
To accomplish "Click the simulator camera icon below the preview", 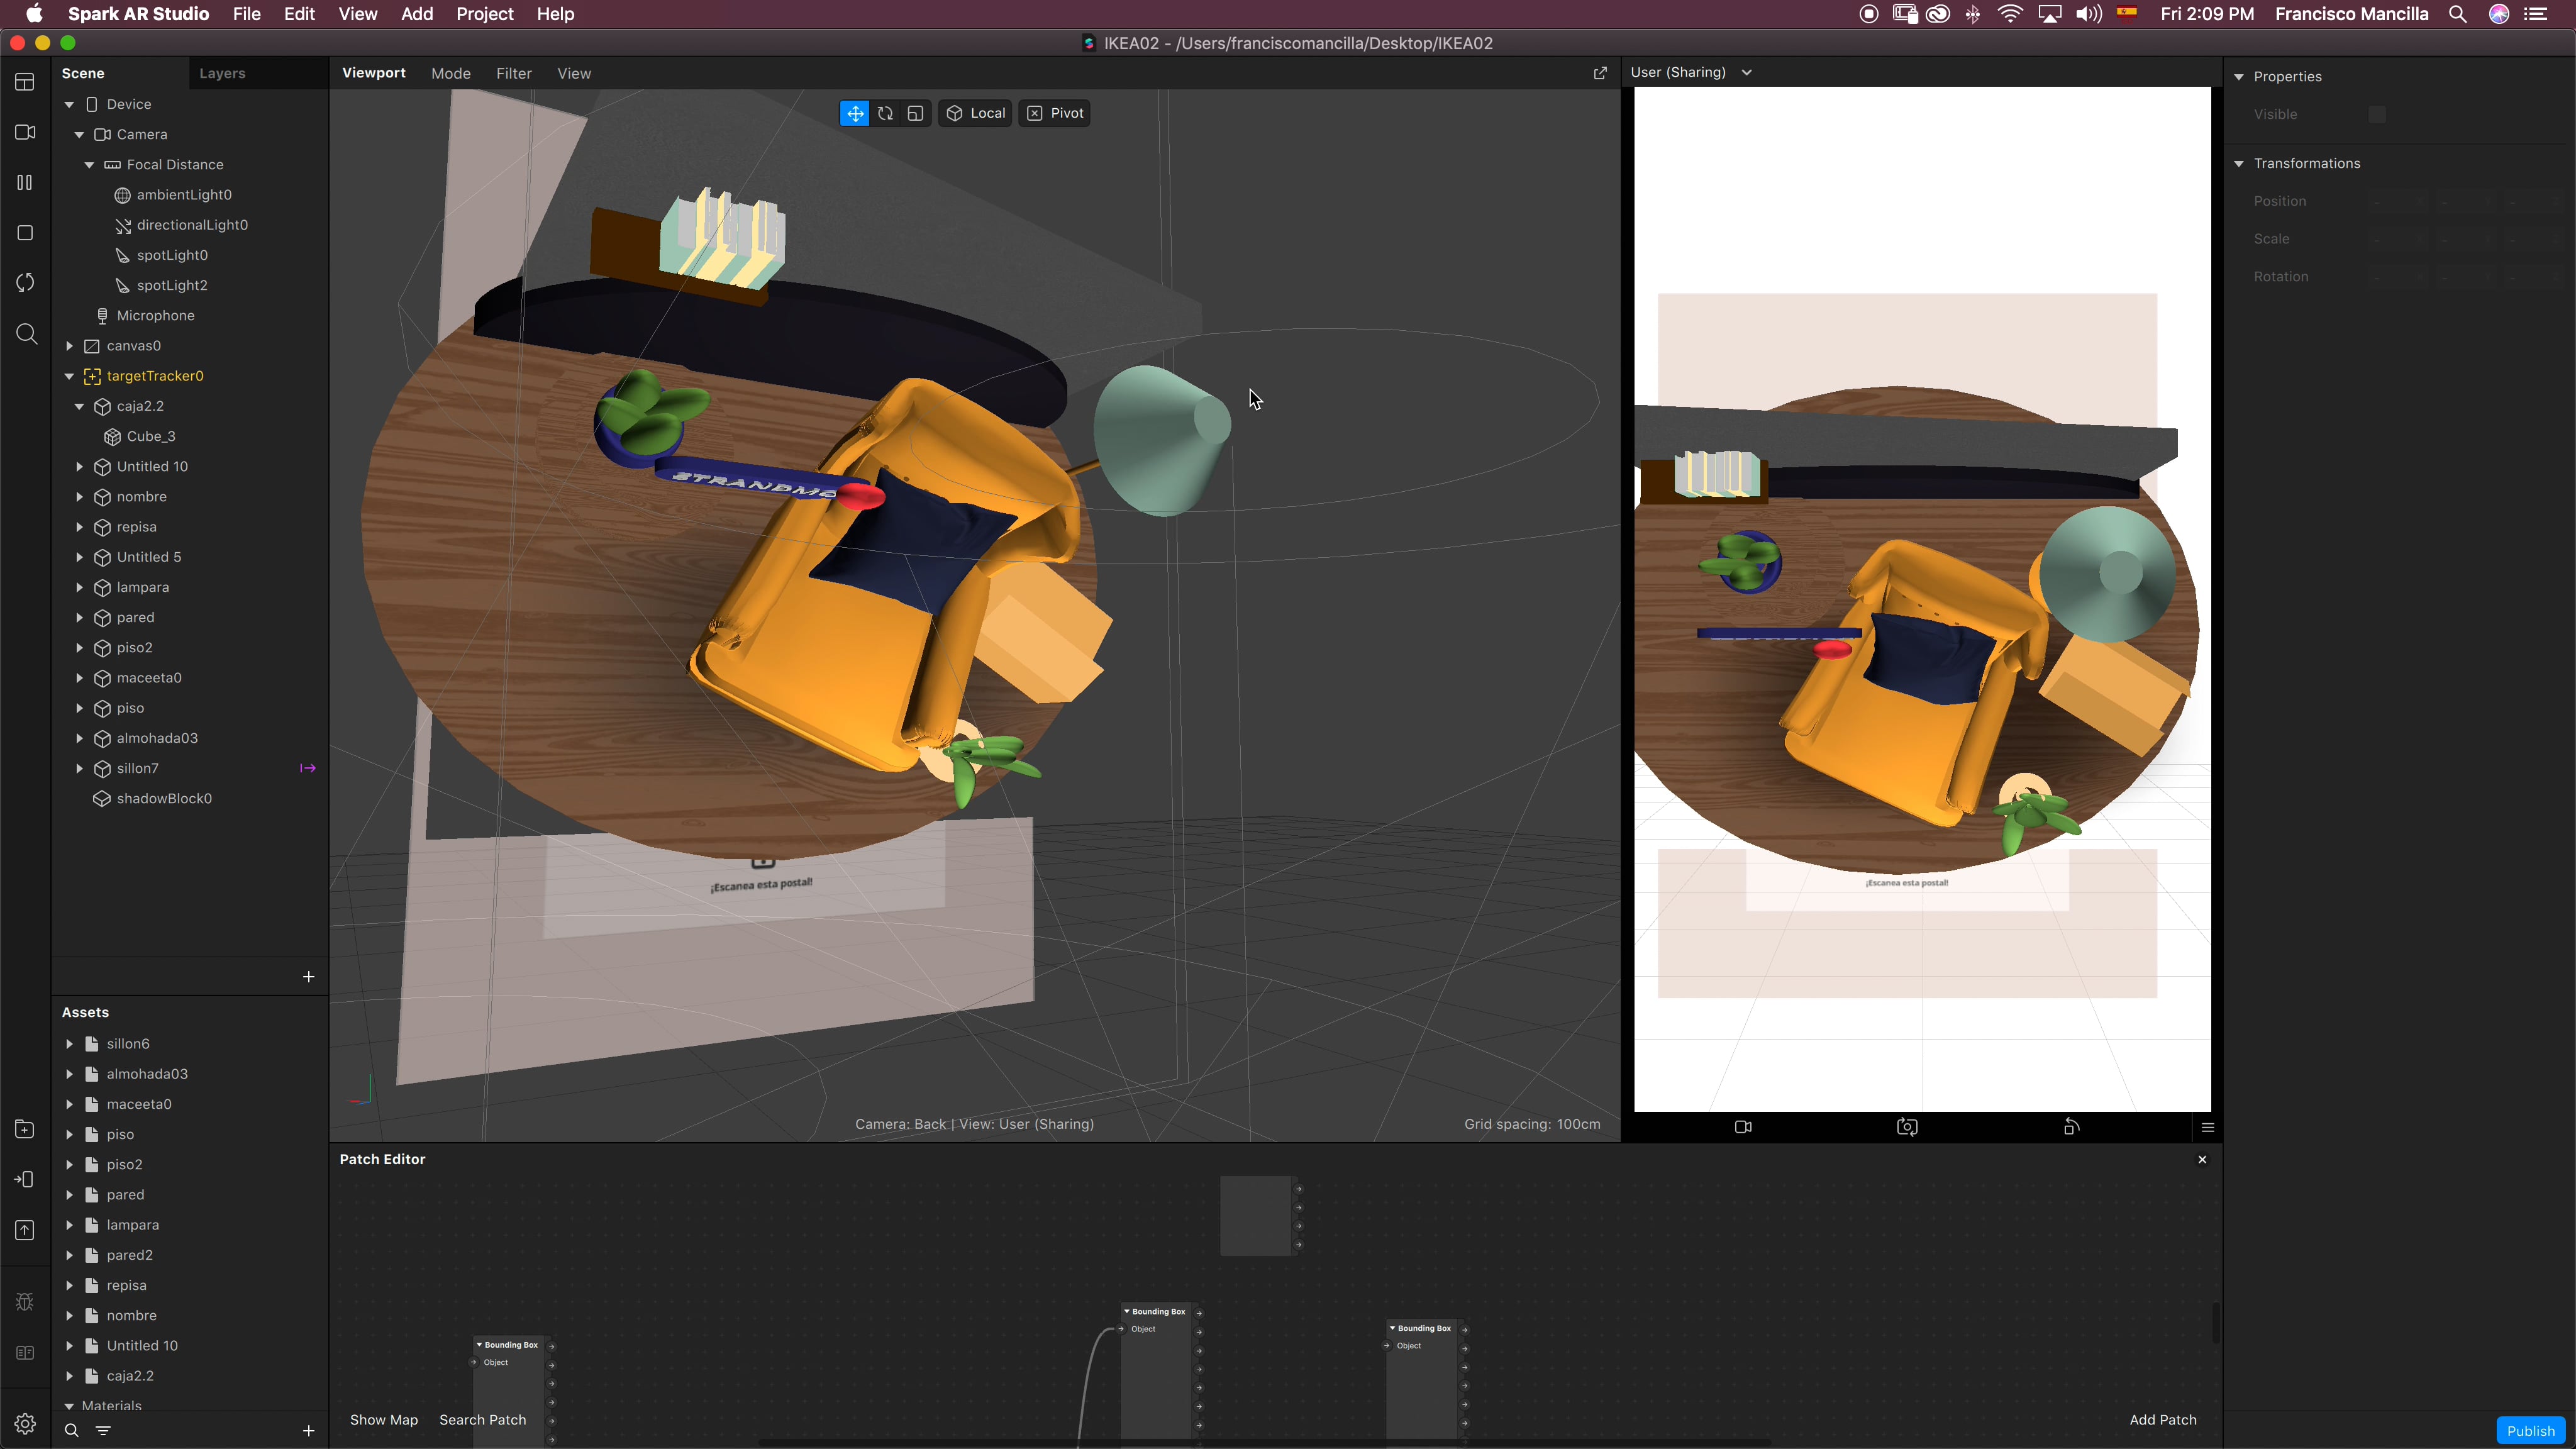I will tap(1743, 1127).
